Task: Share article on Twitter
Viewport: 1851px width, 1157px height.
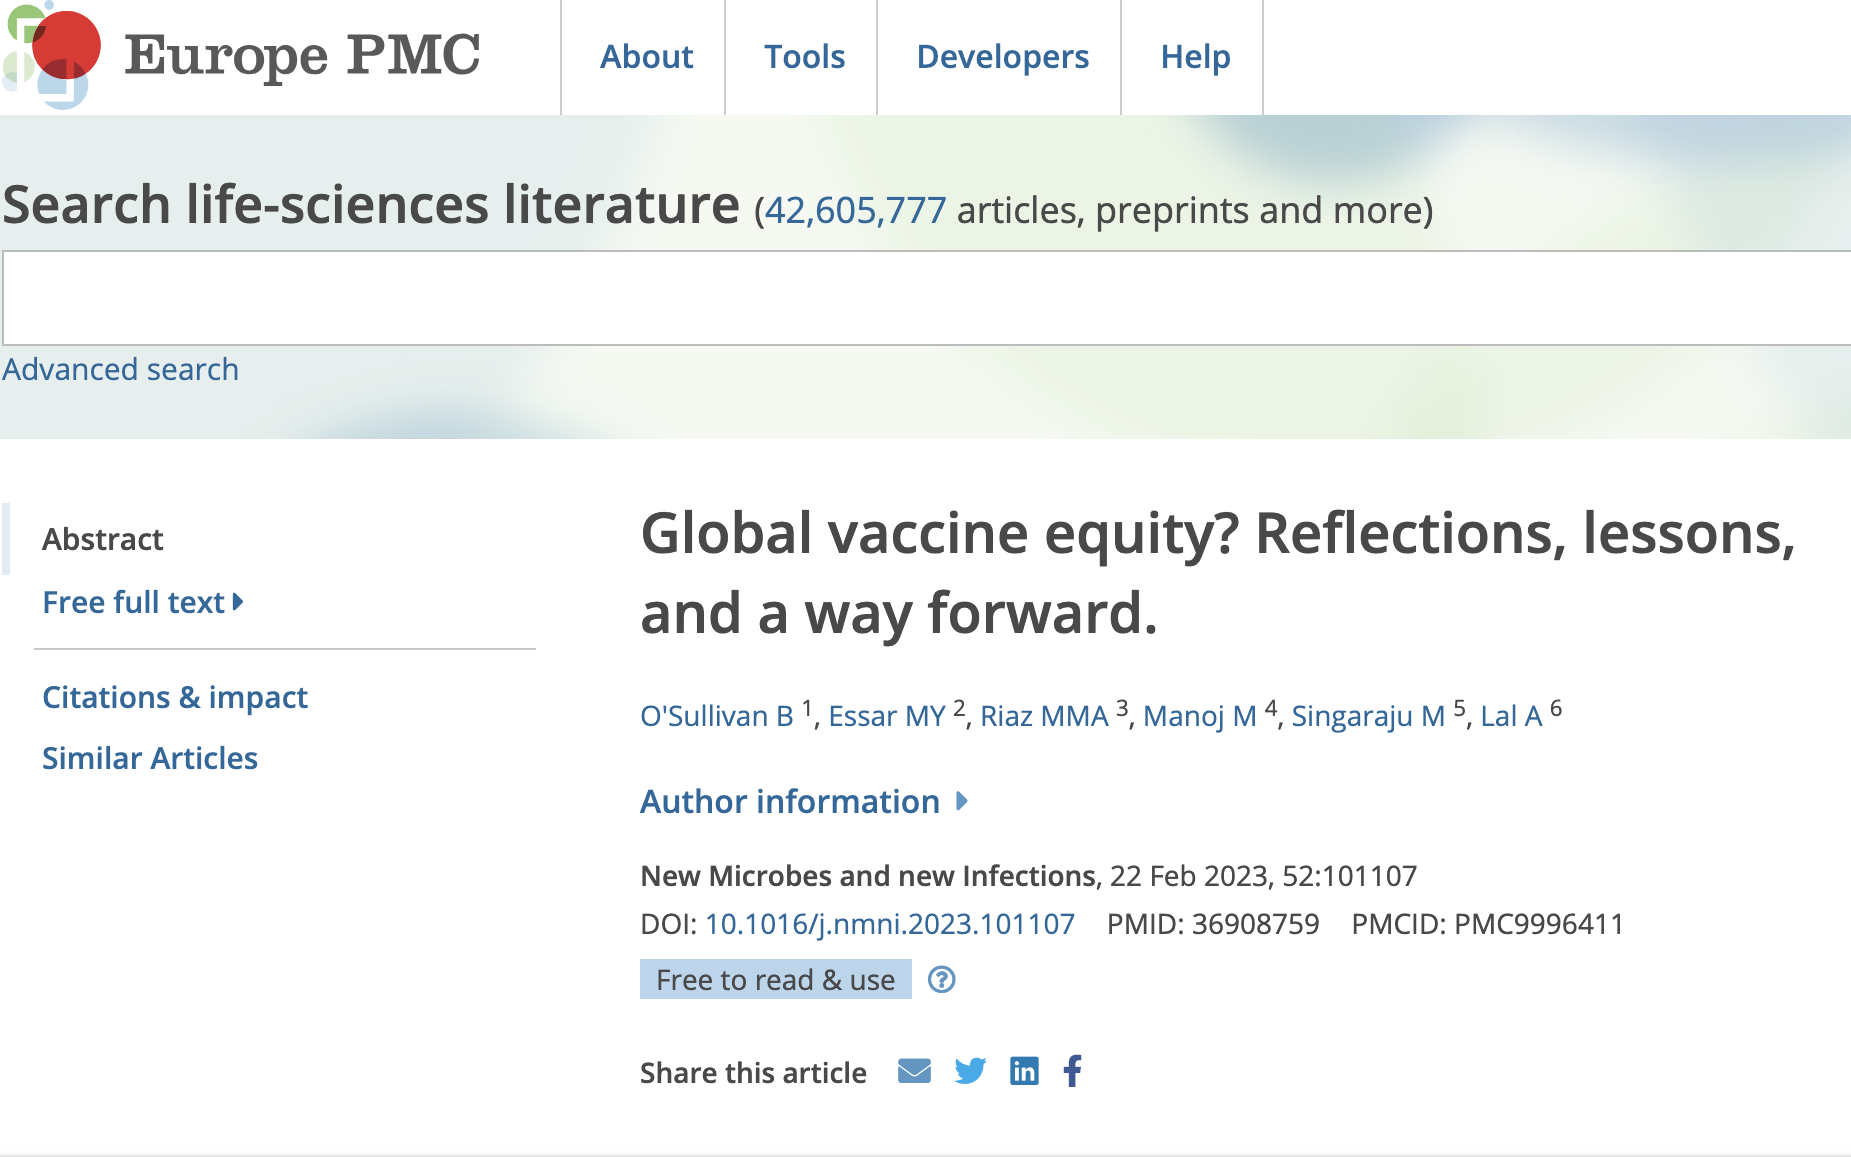Action: 970,1071
